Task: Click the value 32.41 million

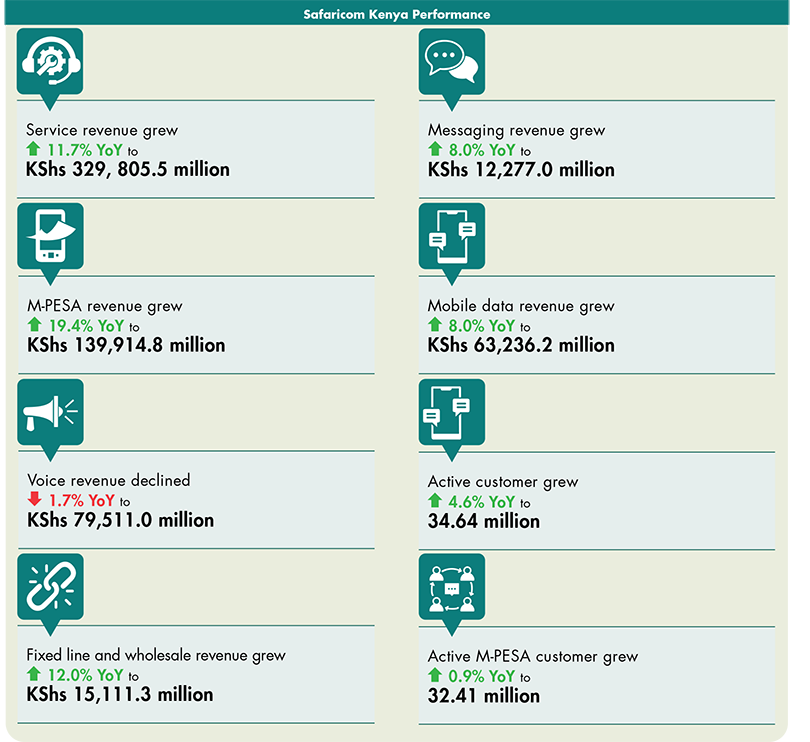Action: (484, 696)
